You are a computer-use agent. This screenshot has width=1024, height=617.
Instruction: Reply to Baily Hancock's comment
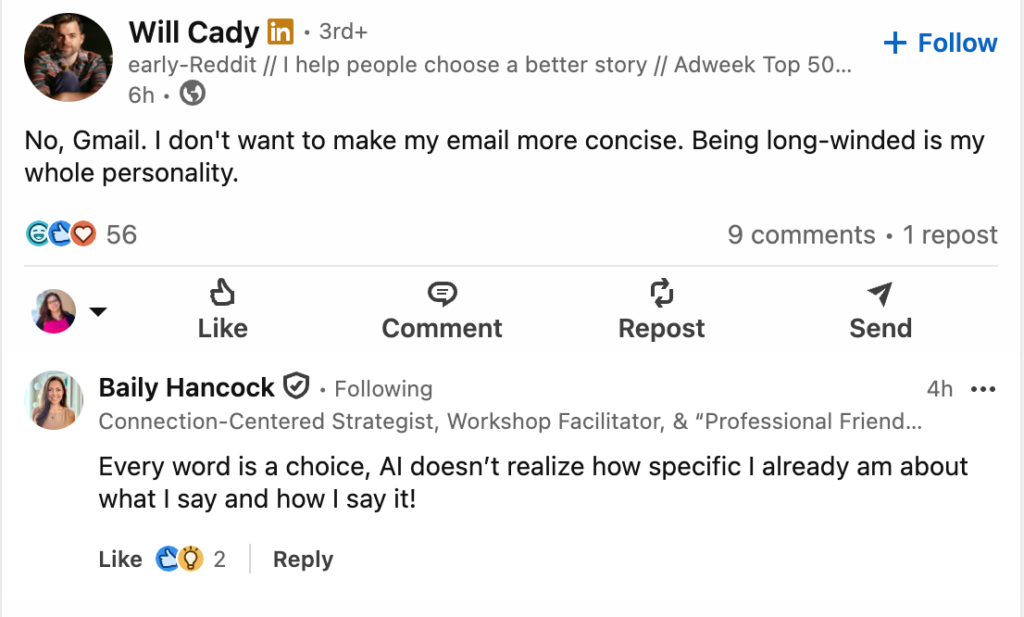[x=302, y=559]
